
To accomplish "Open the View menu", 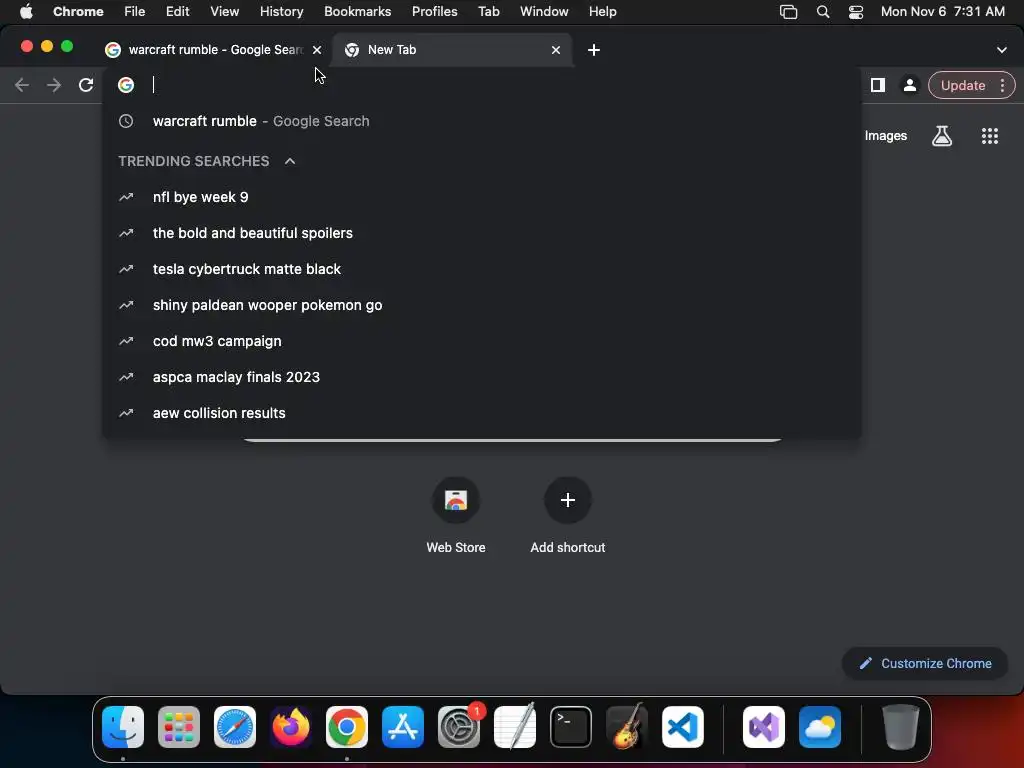I will tap(224, 12).
